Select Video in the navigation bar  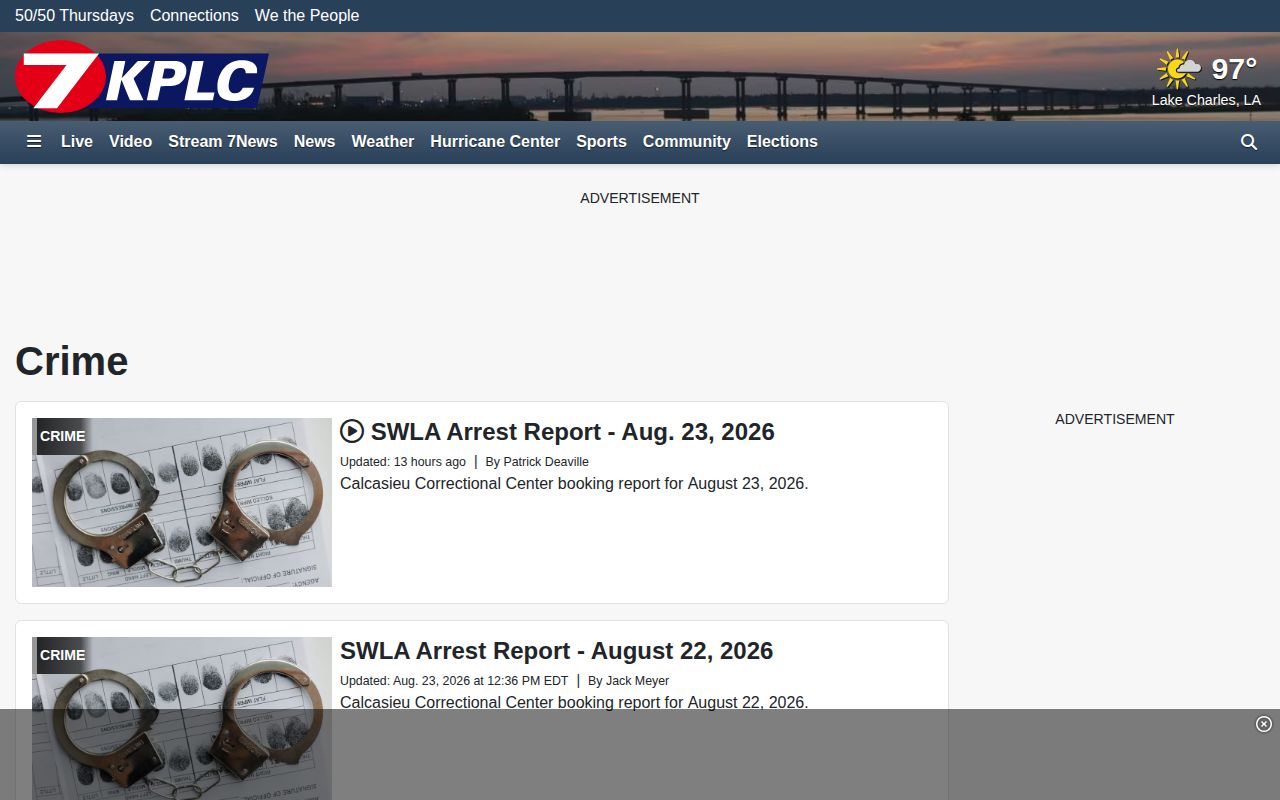pyautogui.click(x=130, y=142)
